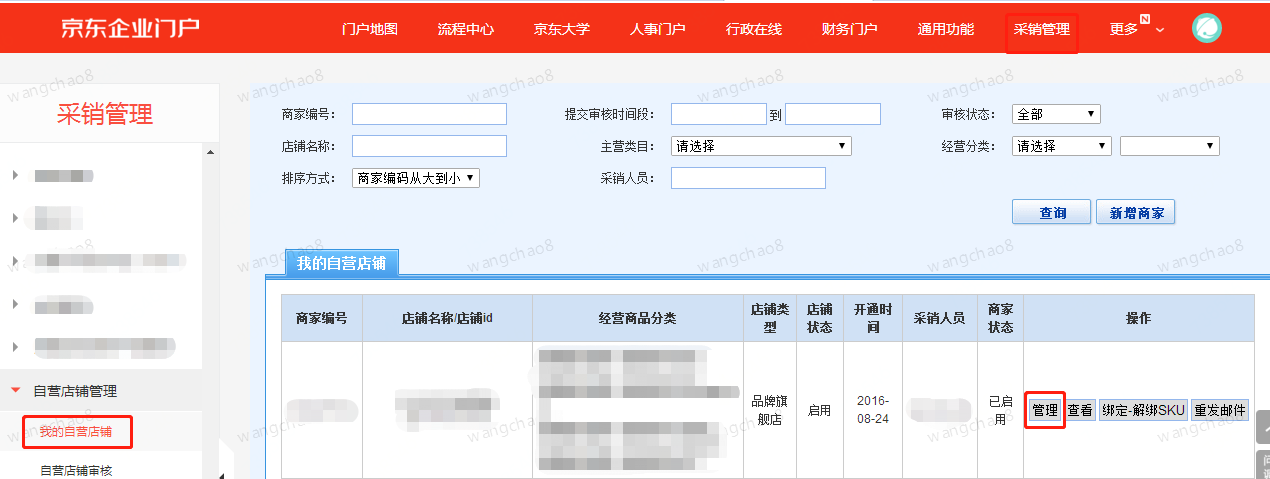Open the second empty 经营分类 dropdown
1270x479 pixels.
pos(1170,146)
